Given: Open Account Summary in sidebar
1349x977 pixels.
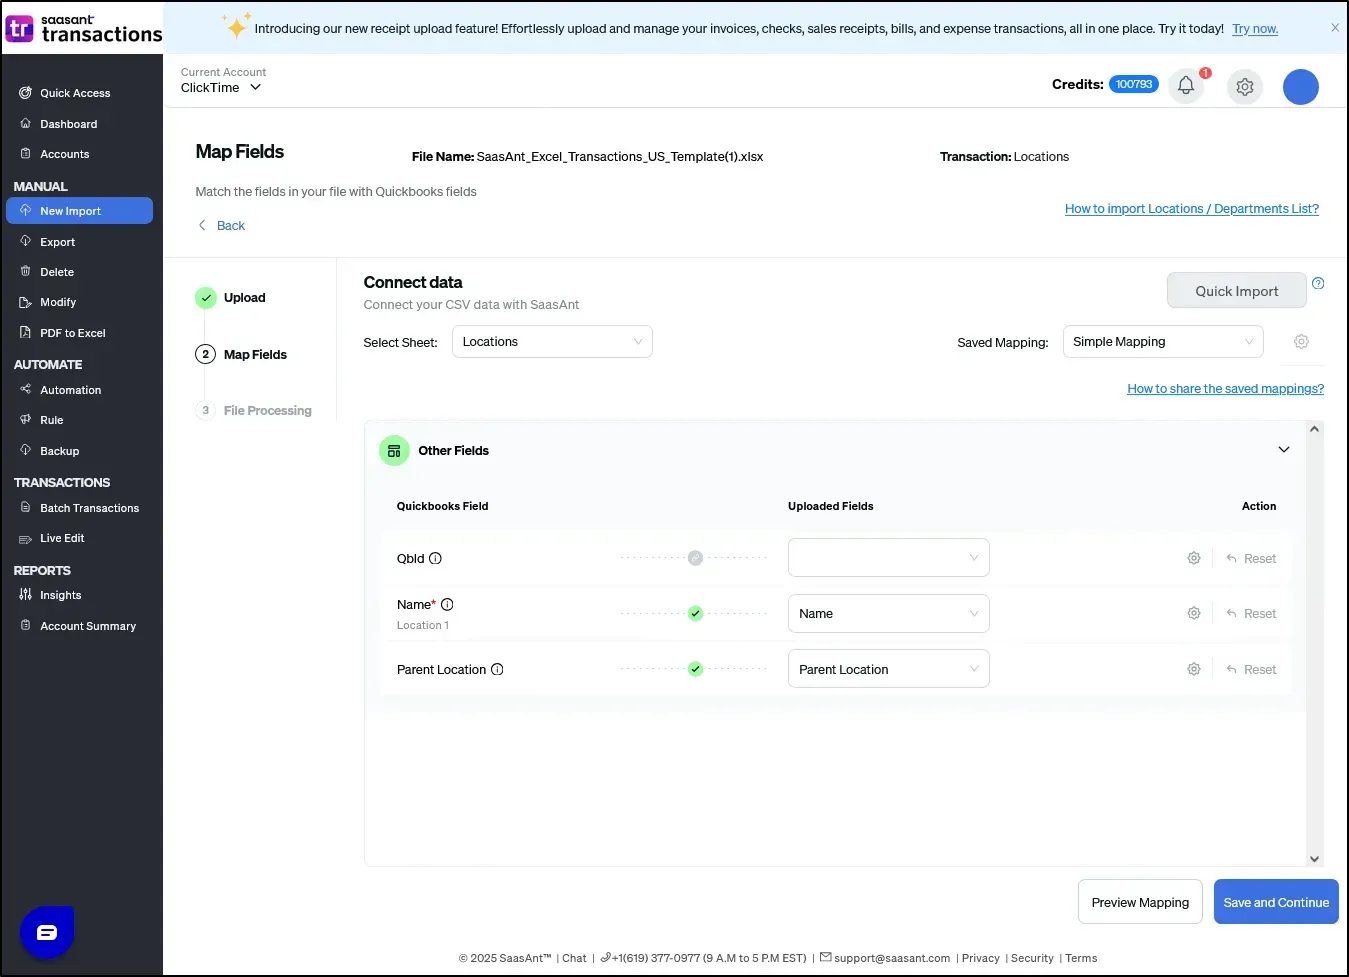Looking at the screenshot, I should click(88, 626).
